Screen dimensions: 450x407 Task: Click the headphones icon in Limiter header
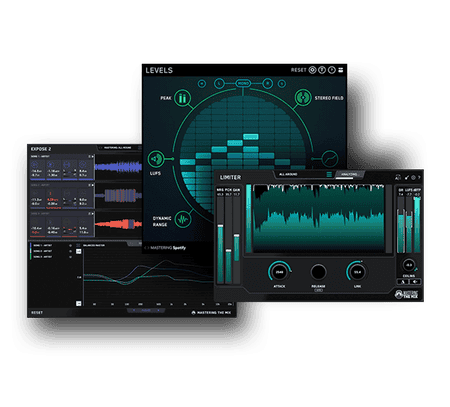398,177
